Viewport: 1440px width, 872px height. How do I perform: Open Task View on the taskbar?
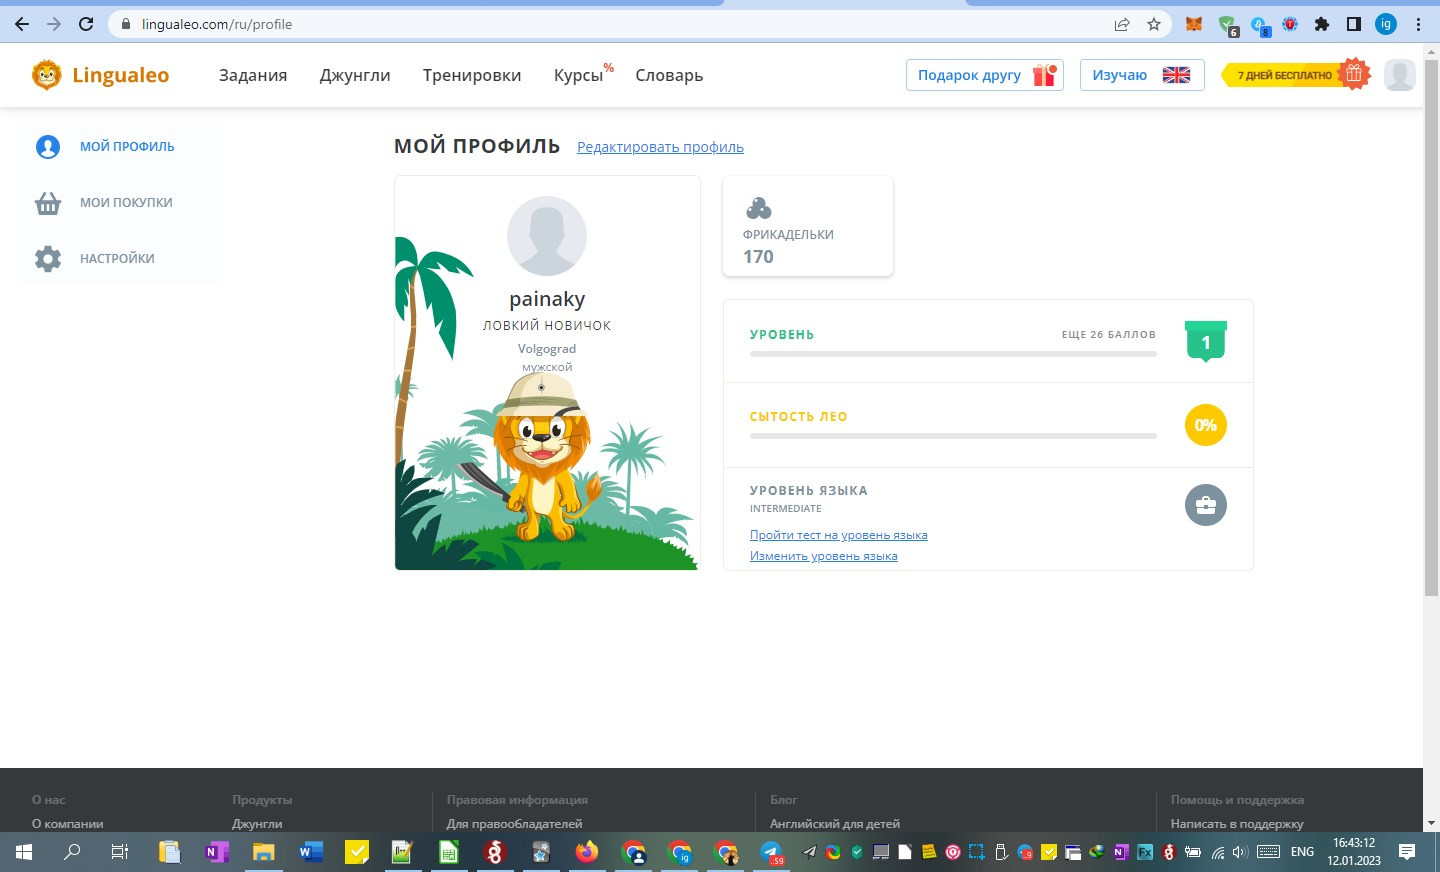(x=119, y=852)
